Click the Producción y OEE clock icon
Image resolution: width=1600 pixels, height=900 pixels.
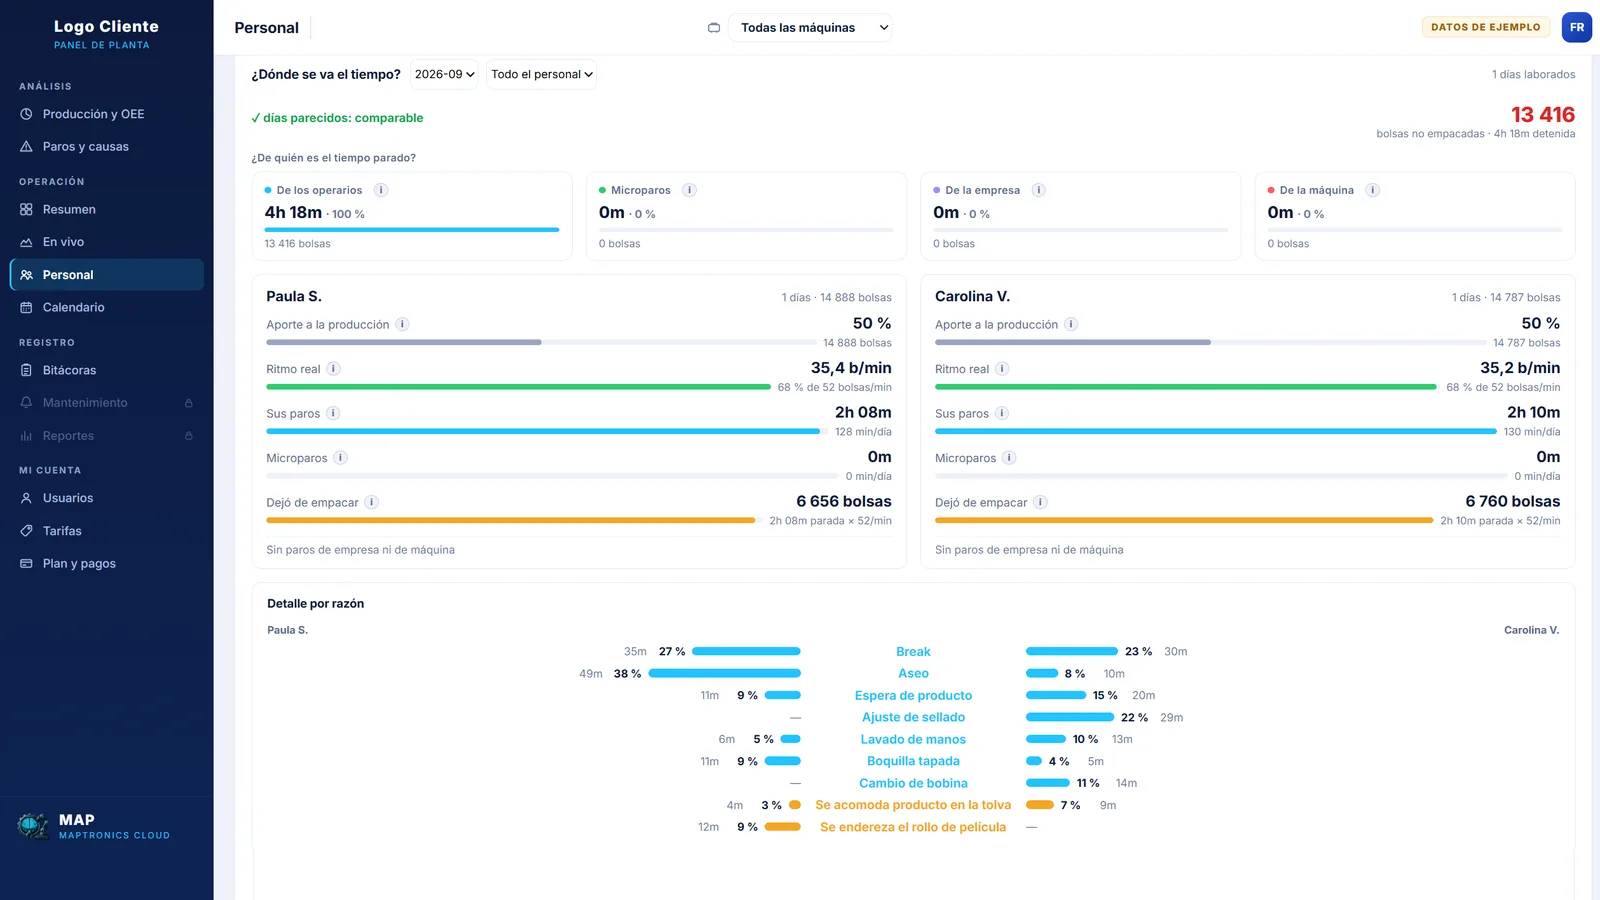[26, 114]
